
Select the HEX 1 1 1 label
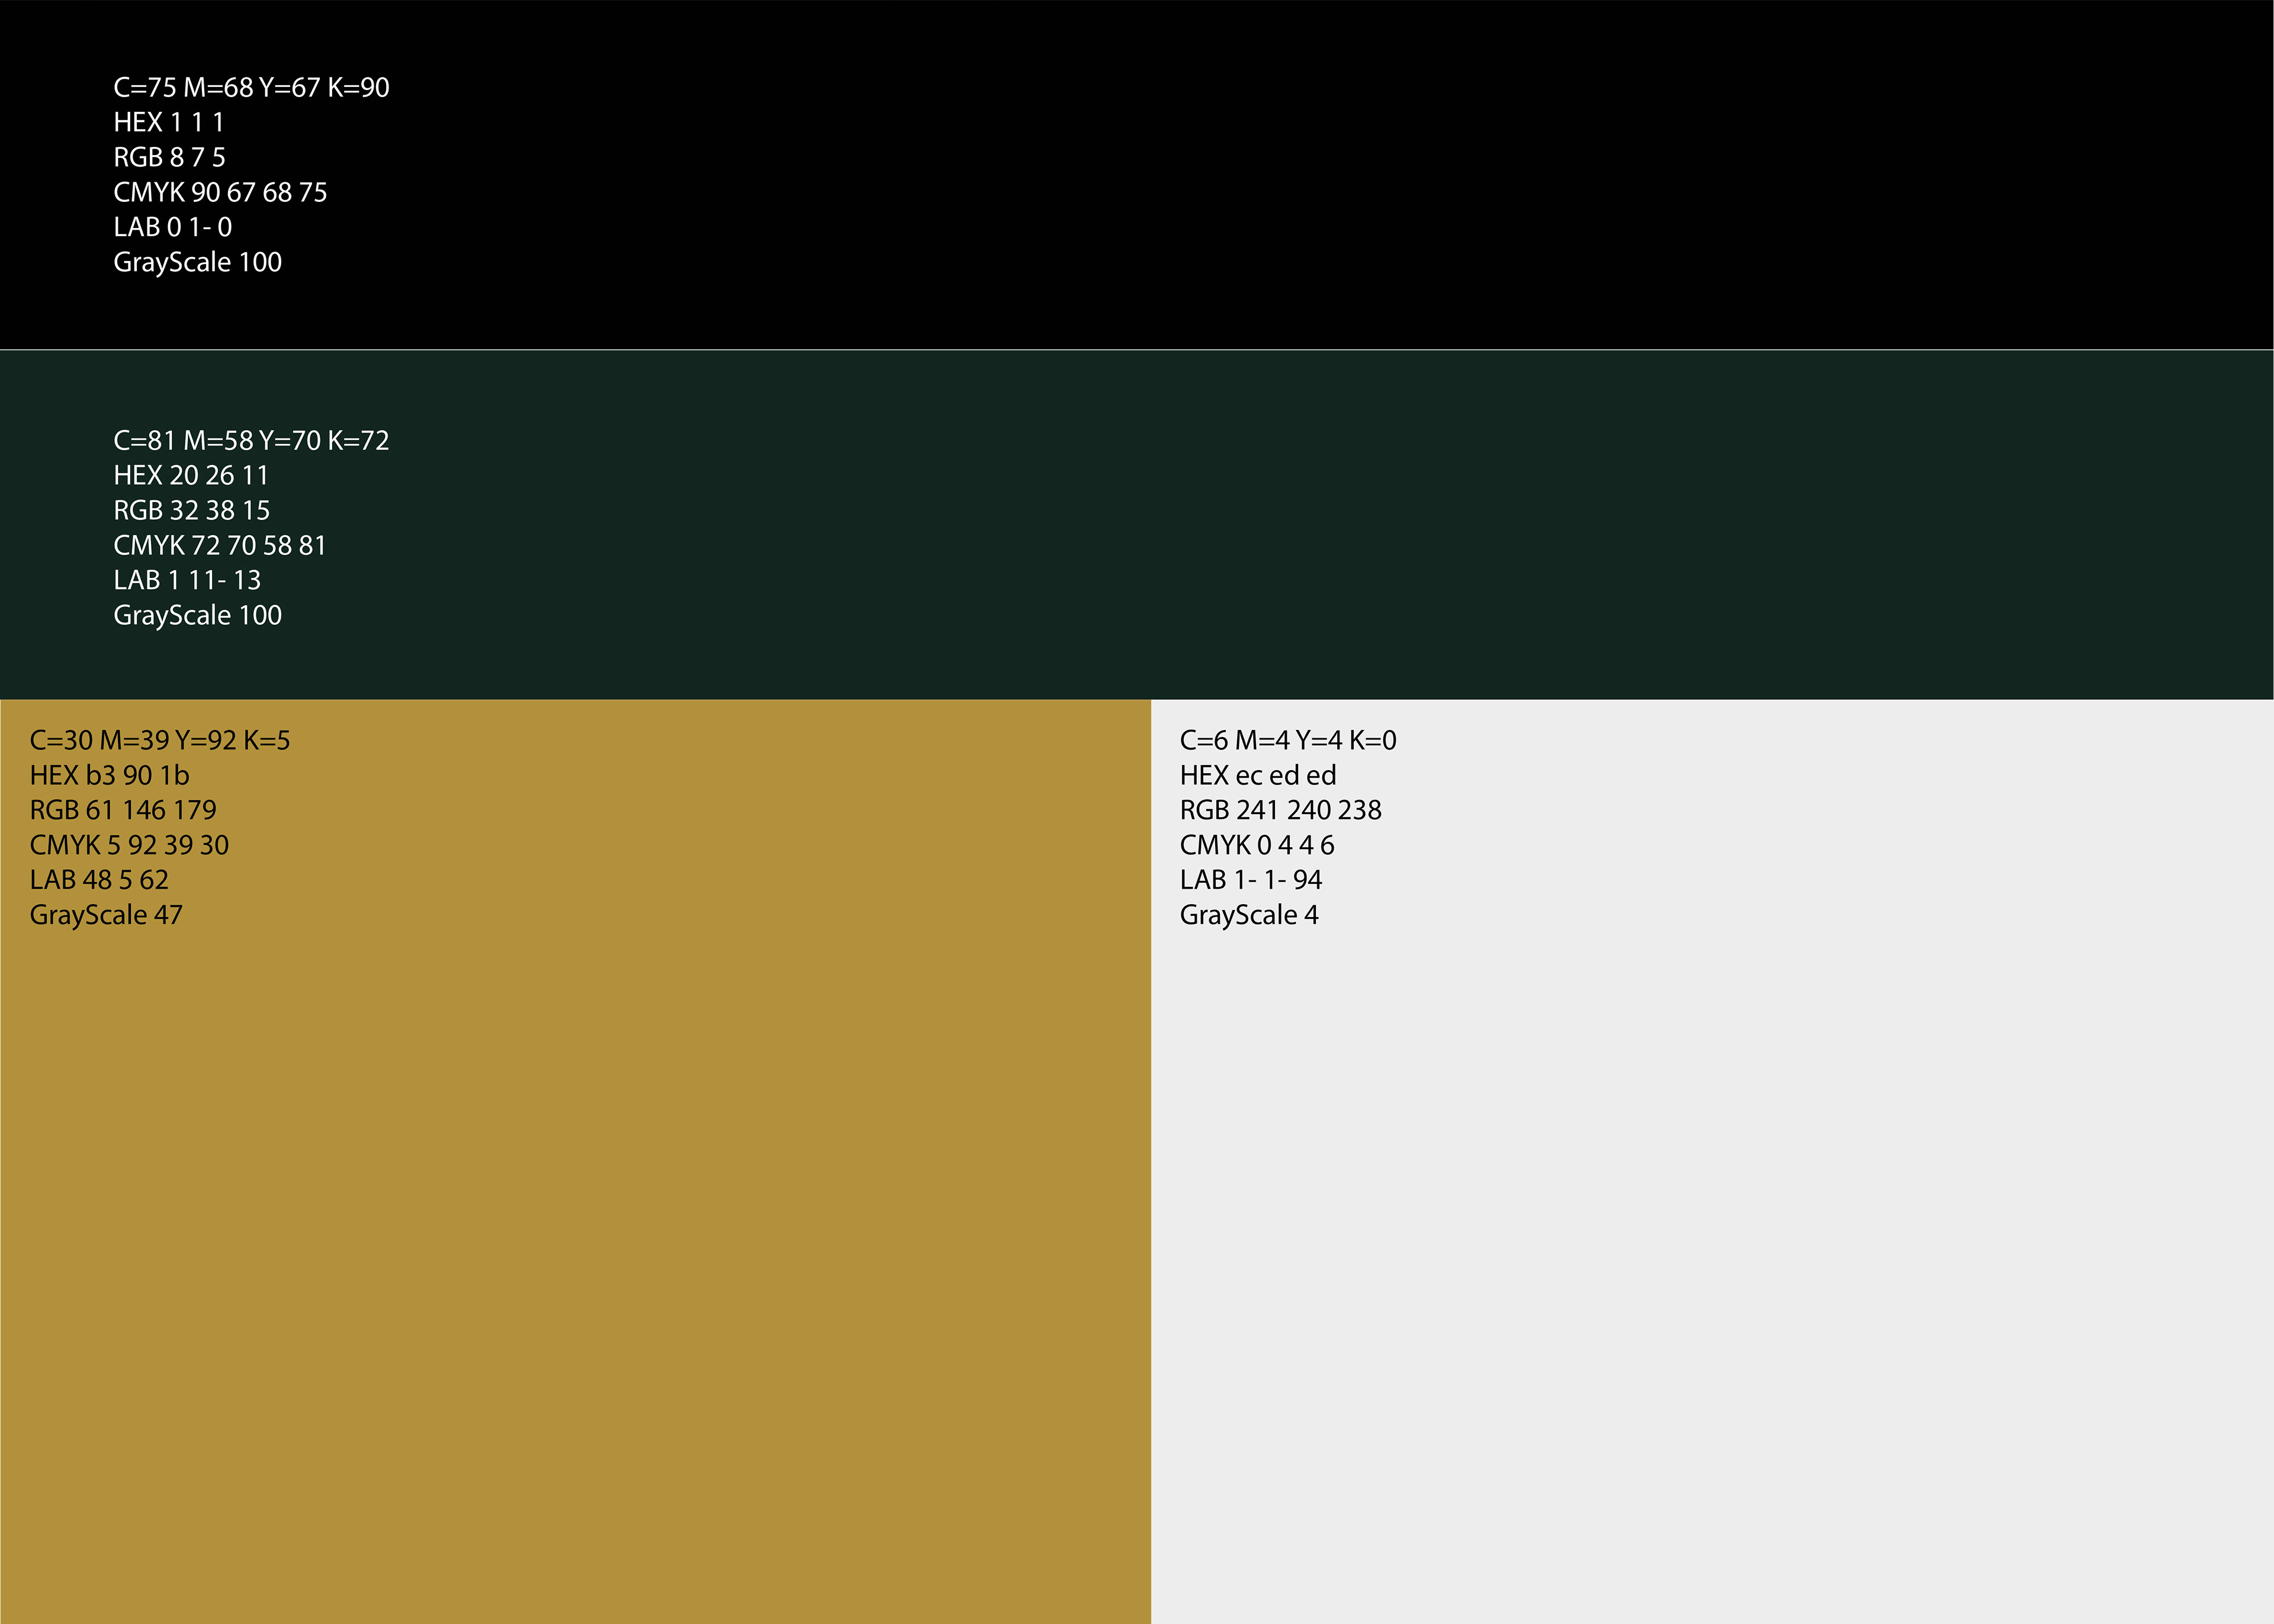[x=168, y=123]
